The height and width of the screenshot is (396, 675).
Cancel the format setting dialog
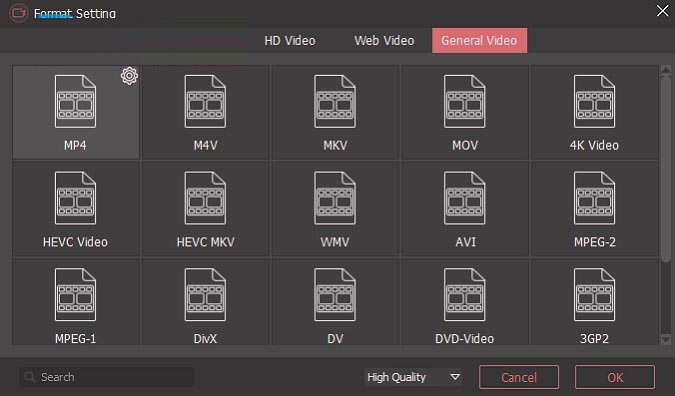tap(519, 377)
